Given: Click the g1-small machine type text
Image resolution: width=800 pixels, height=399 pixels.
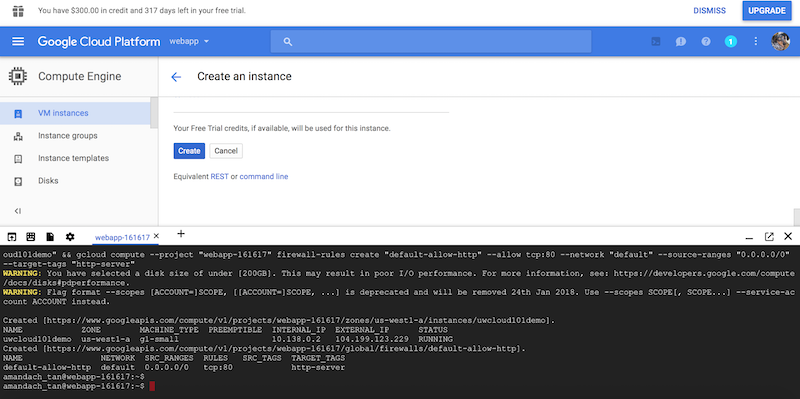Looking at the screenshot, I should click(159, 339).
